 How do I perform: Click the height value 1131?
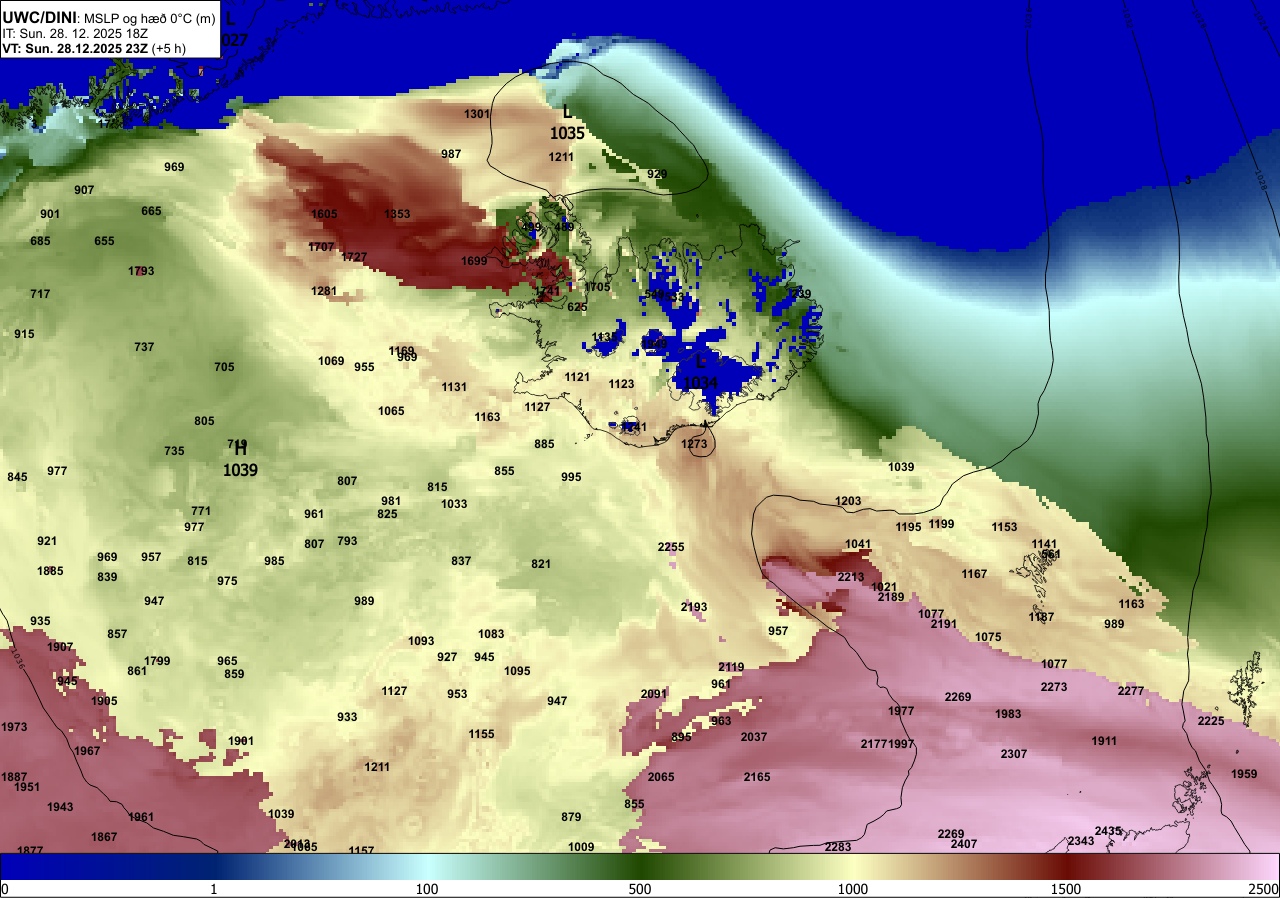(454, 387)
